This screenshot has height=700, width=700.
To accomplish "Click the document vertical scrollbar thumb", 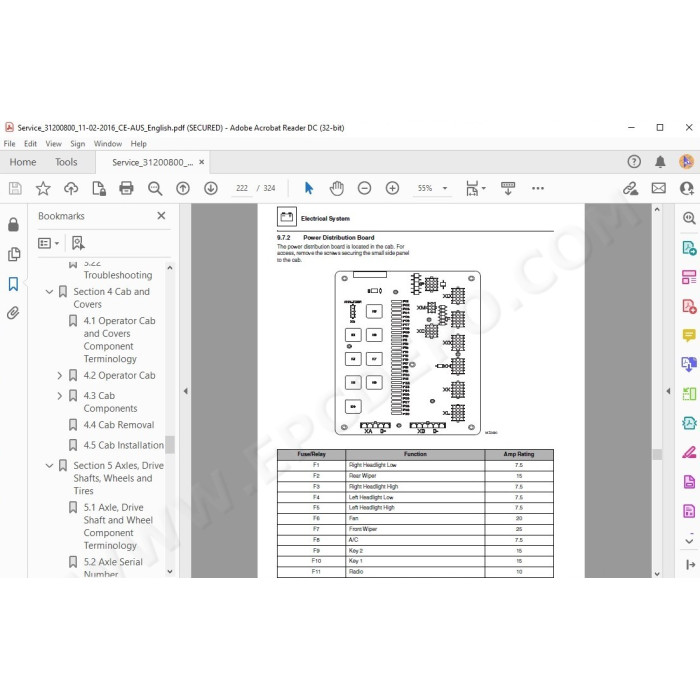I will (657, 454).
